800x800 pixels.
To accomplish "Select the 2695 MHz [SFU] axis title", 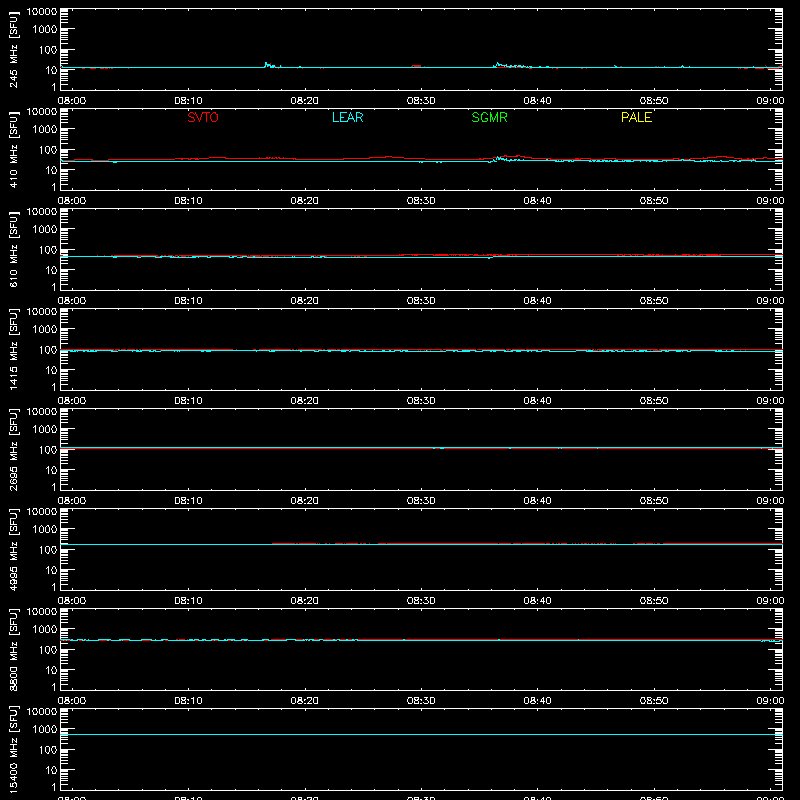I will tap(13, 449).
